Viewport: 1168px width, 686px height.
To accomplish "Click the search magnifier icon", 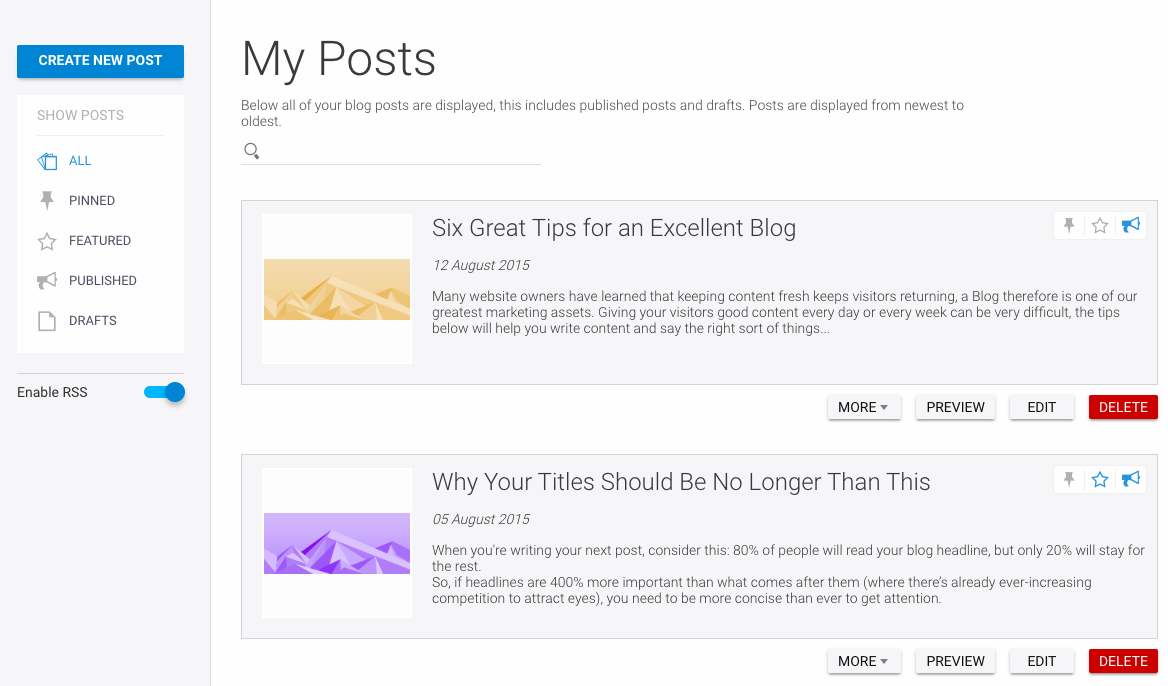I will coord(251,151).
